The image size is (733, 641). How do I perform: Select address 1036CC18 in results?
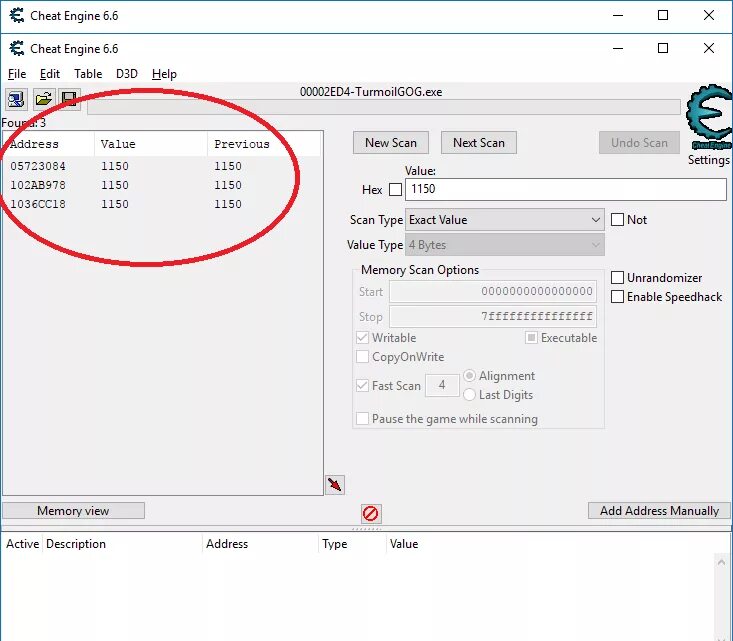pos(38,204)
